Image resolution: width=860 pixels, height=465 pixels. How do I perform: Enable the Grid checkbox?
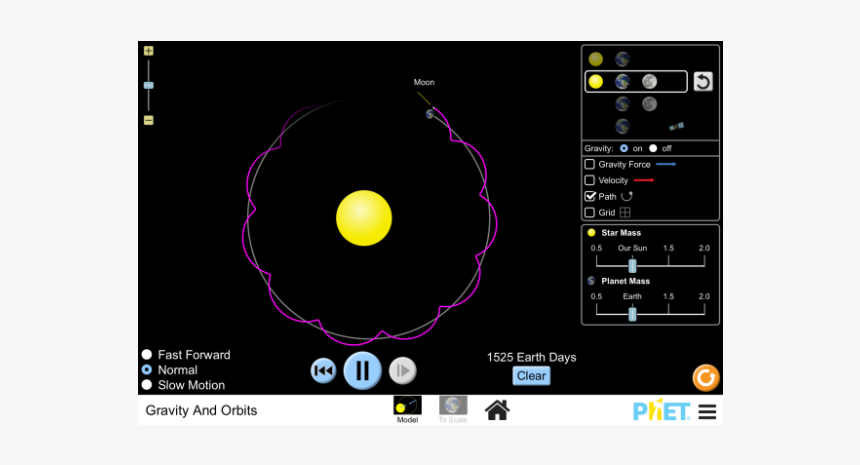point(590,212)
